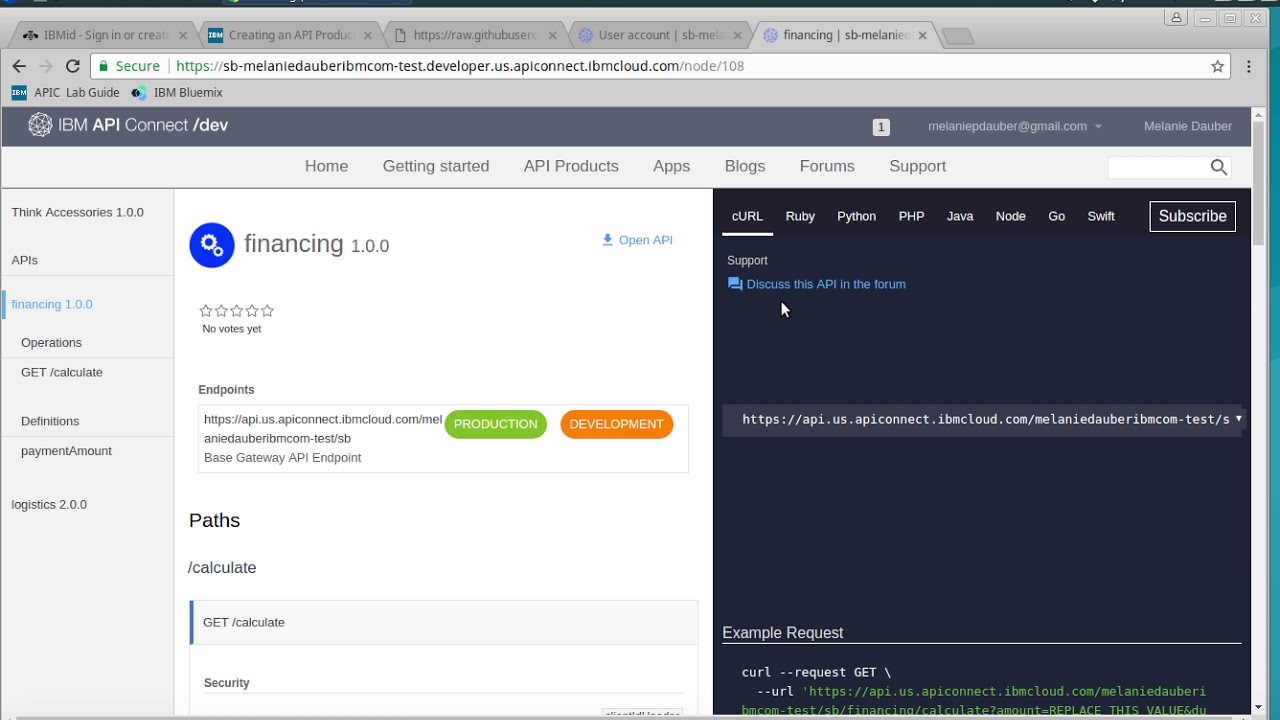
Task: Open the Apps menu item
Action: [671, 166]
